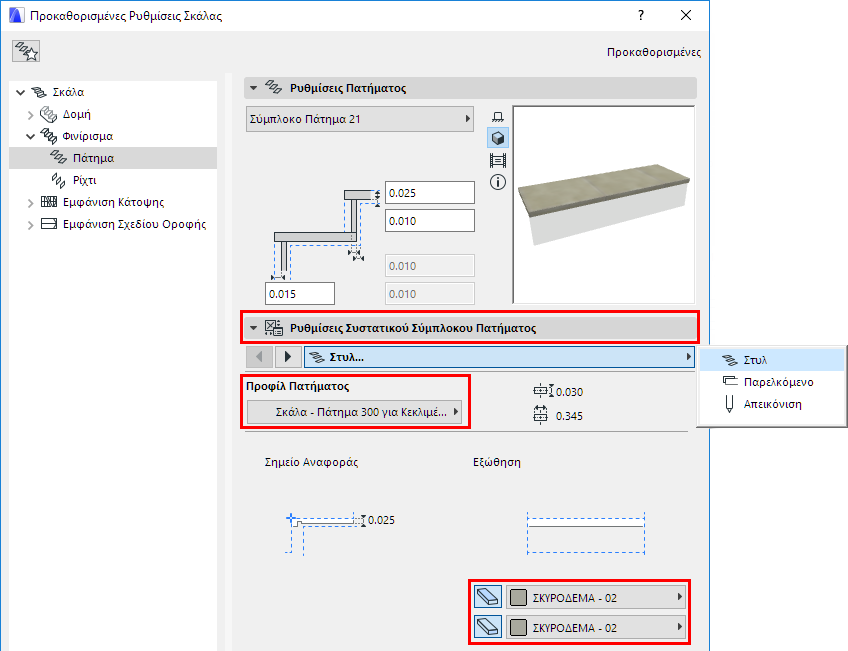Open second ΣΚΥΡΟΔΕΜΑ - 02 material dropdown

coord(595,627)
